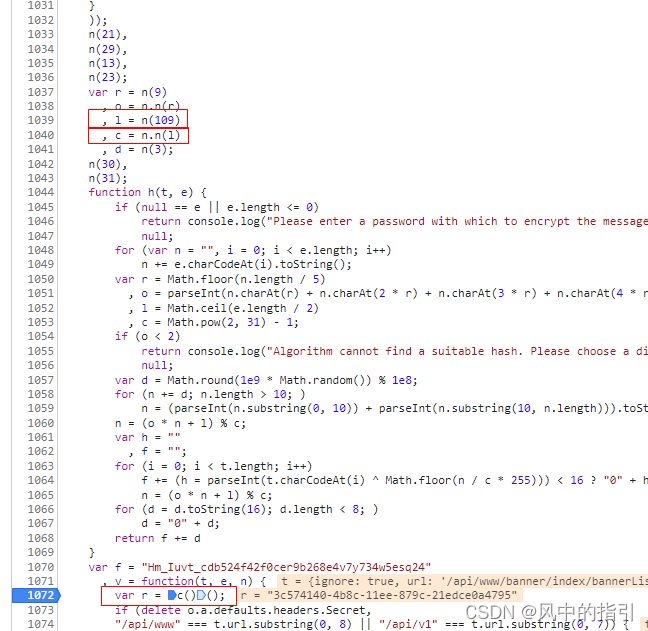
Task: Add a breakpoint at line number 1044
Action: pyautogui.click(x=40, y=192)
